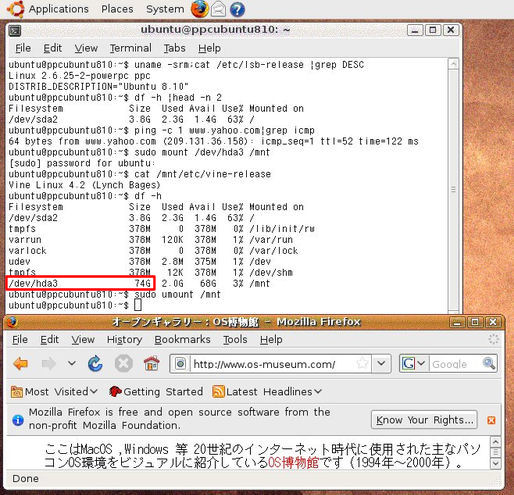Click the Ubuntu logo icon in the panel
514x495 pixels.
[x=16, y=9]
